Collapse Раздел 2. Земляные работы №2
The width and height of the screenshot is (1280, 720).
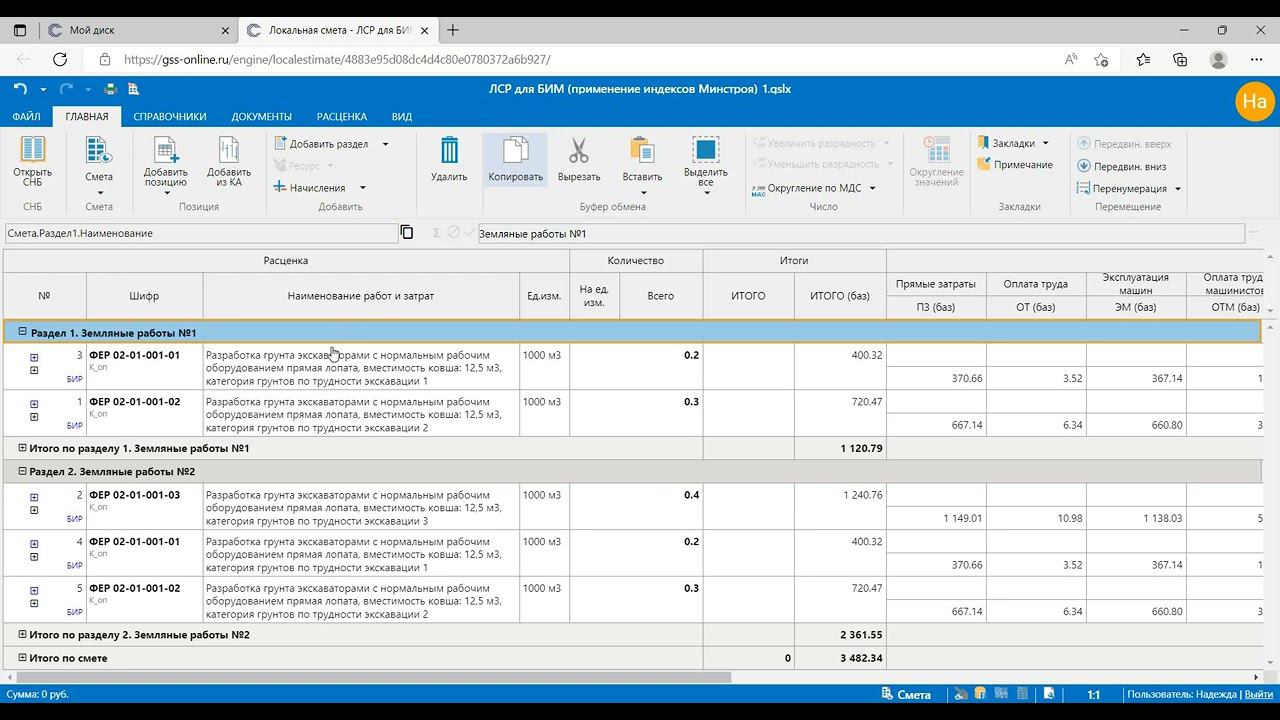click(23, 471)
